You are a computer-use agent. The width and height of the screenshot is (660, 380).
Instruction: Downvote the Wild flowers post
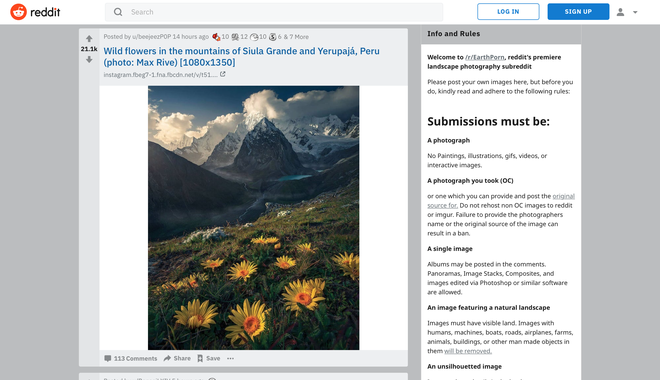(89, 59)
